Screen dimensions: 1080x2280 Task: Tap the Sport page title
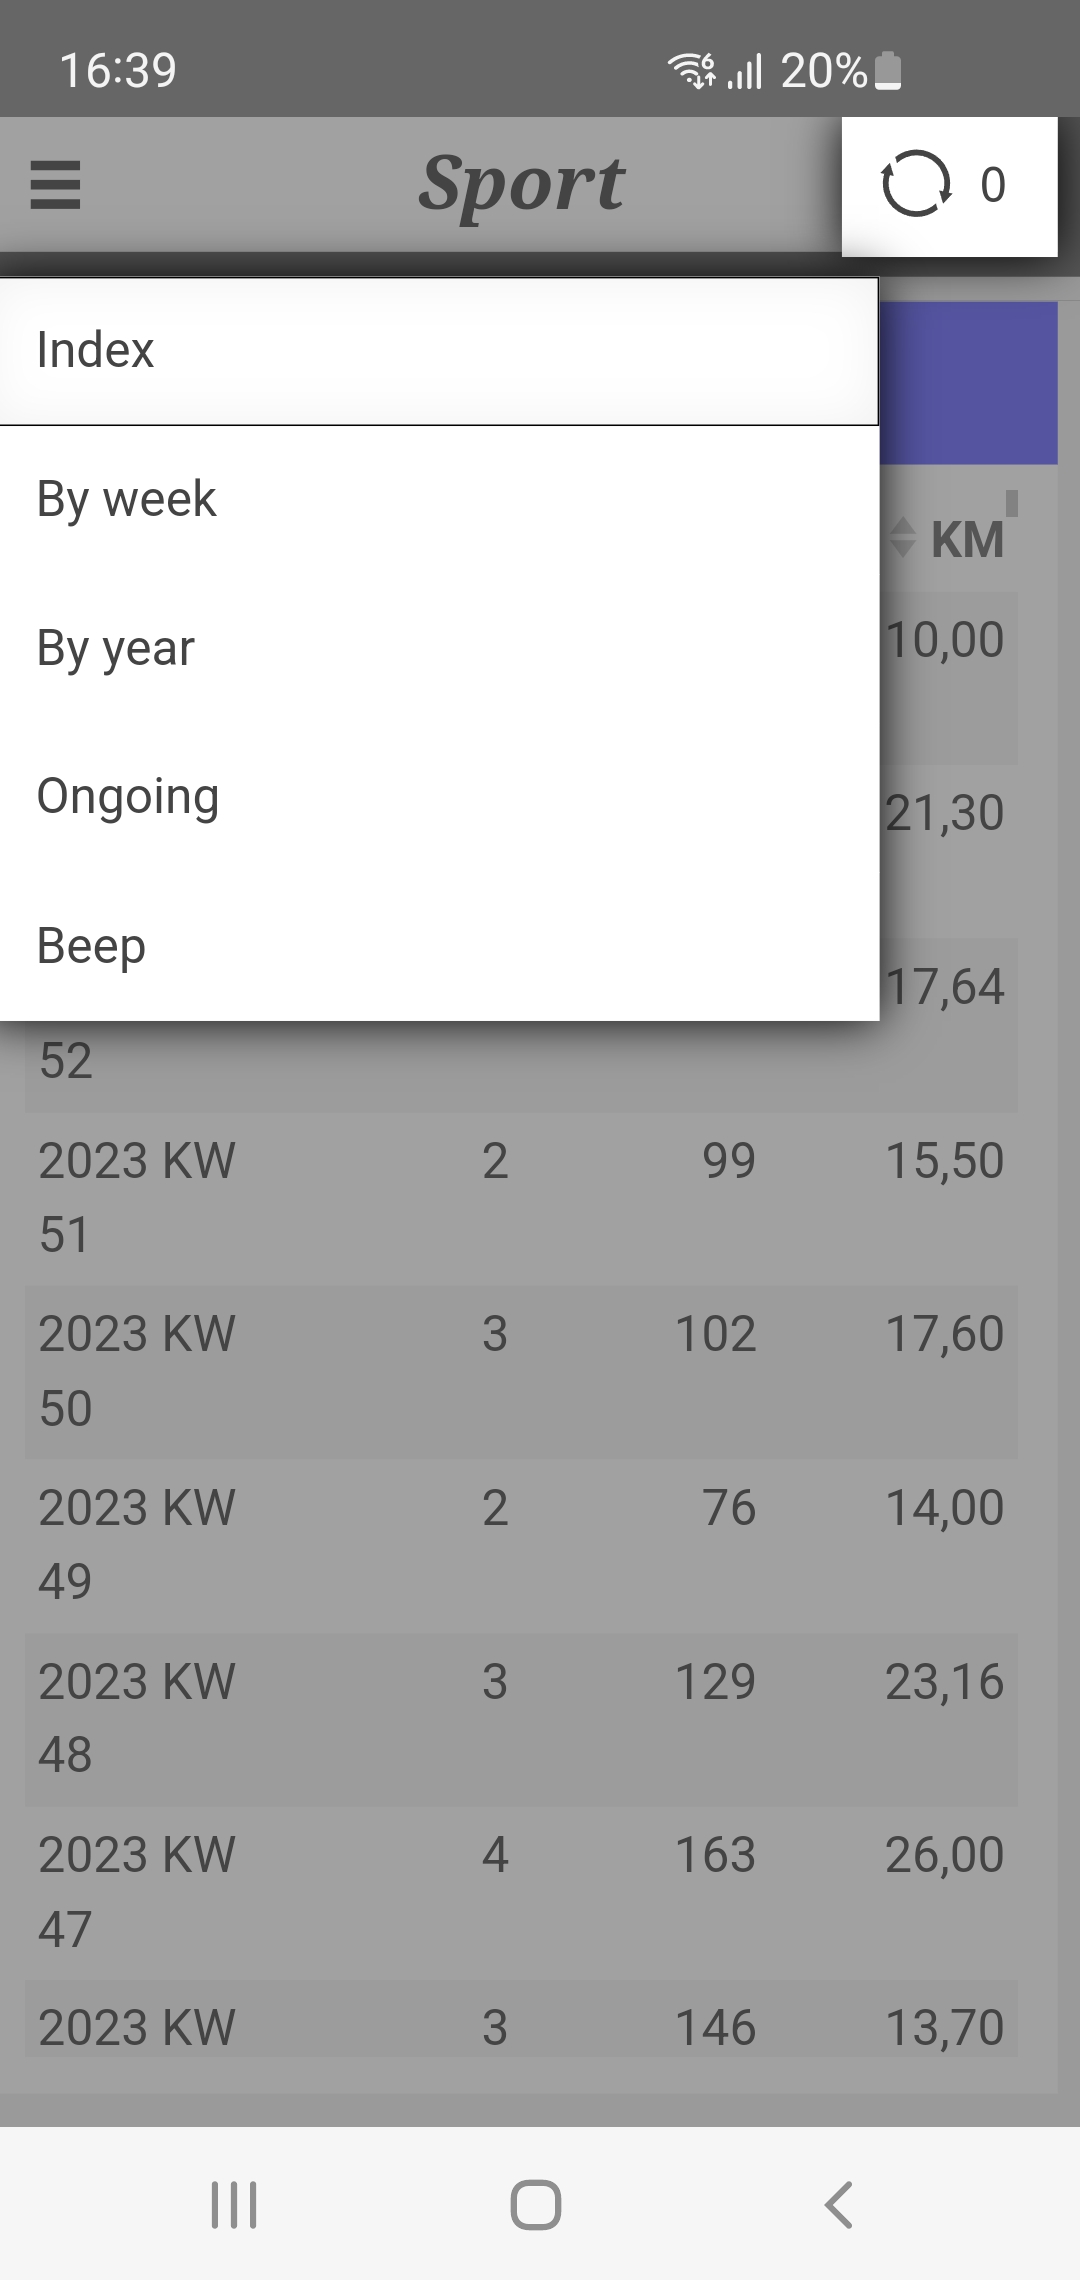pos(521,185)
